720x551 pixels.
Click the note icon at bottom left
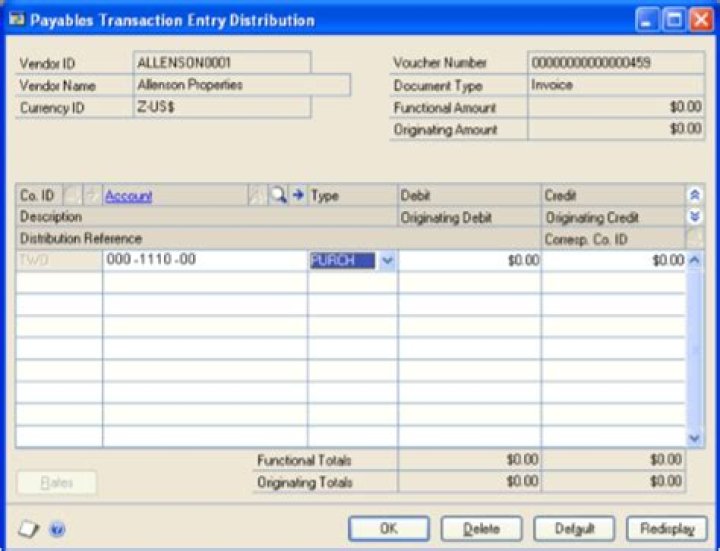pos(29,529)
